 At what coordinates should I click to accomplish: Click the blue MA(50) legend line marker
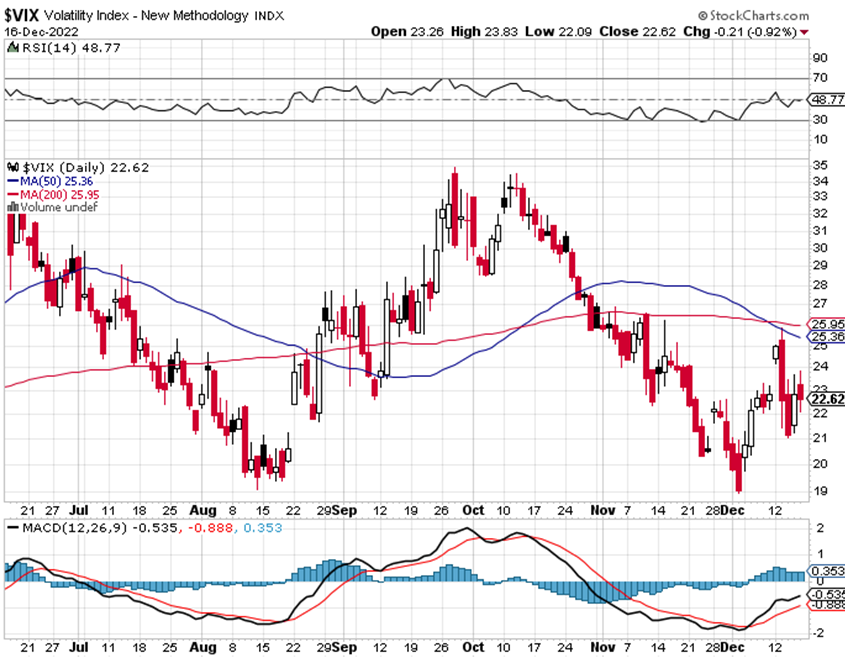tap(11, 180)
